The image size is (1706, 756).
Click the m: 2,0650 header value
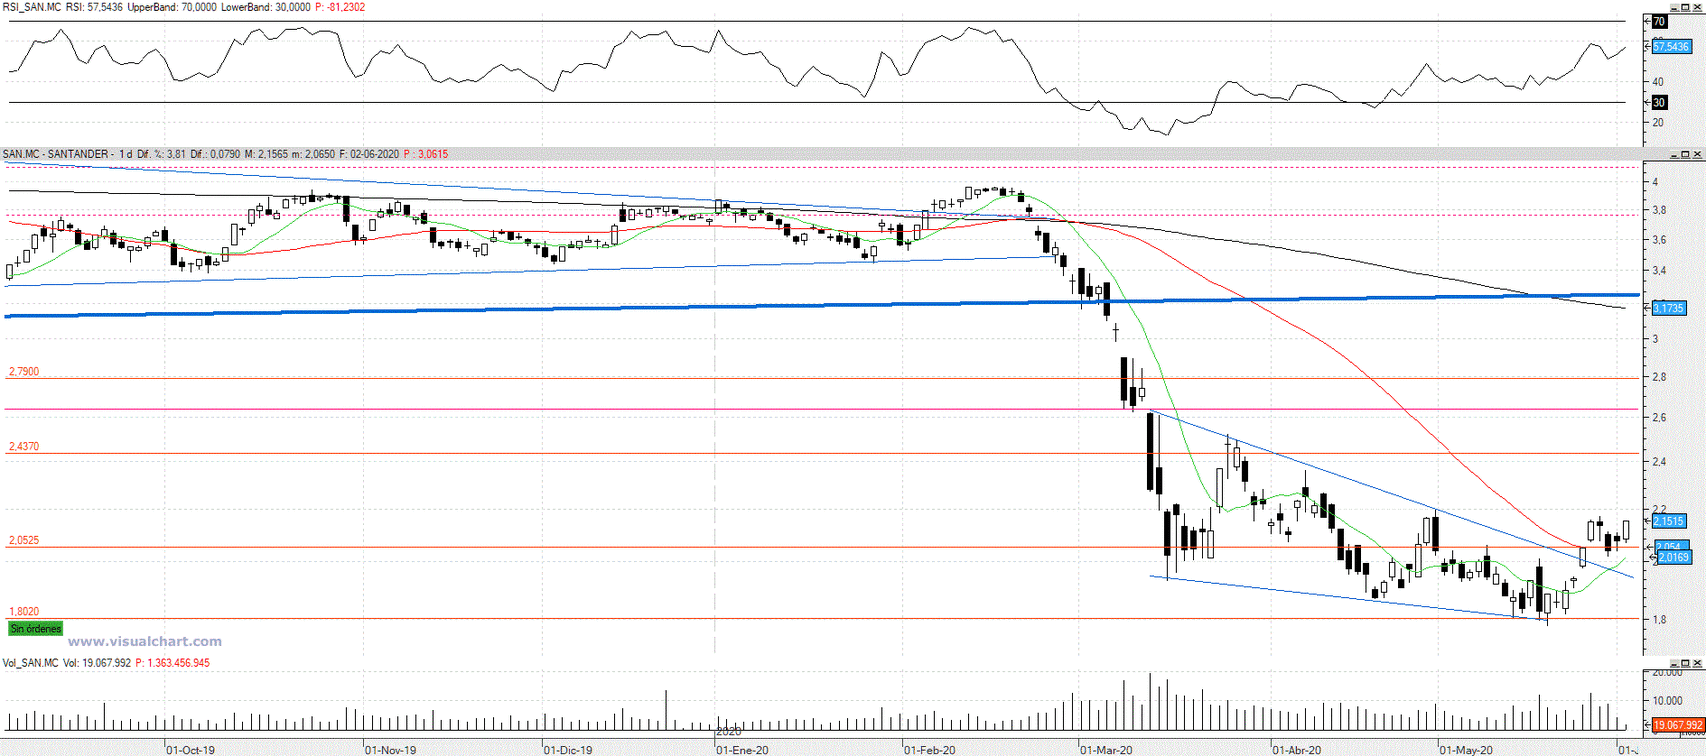(314, 154)
